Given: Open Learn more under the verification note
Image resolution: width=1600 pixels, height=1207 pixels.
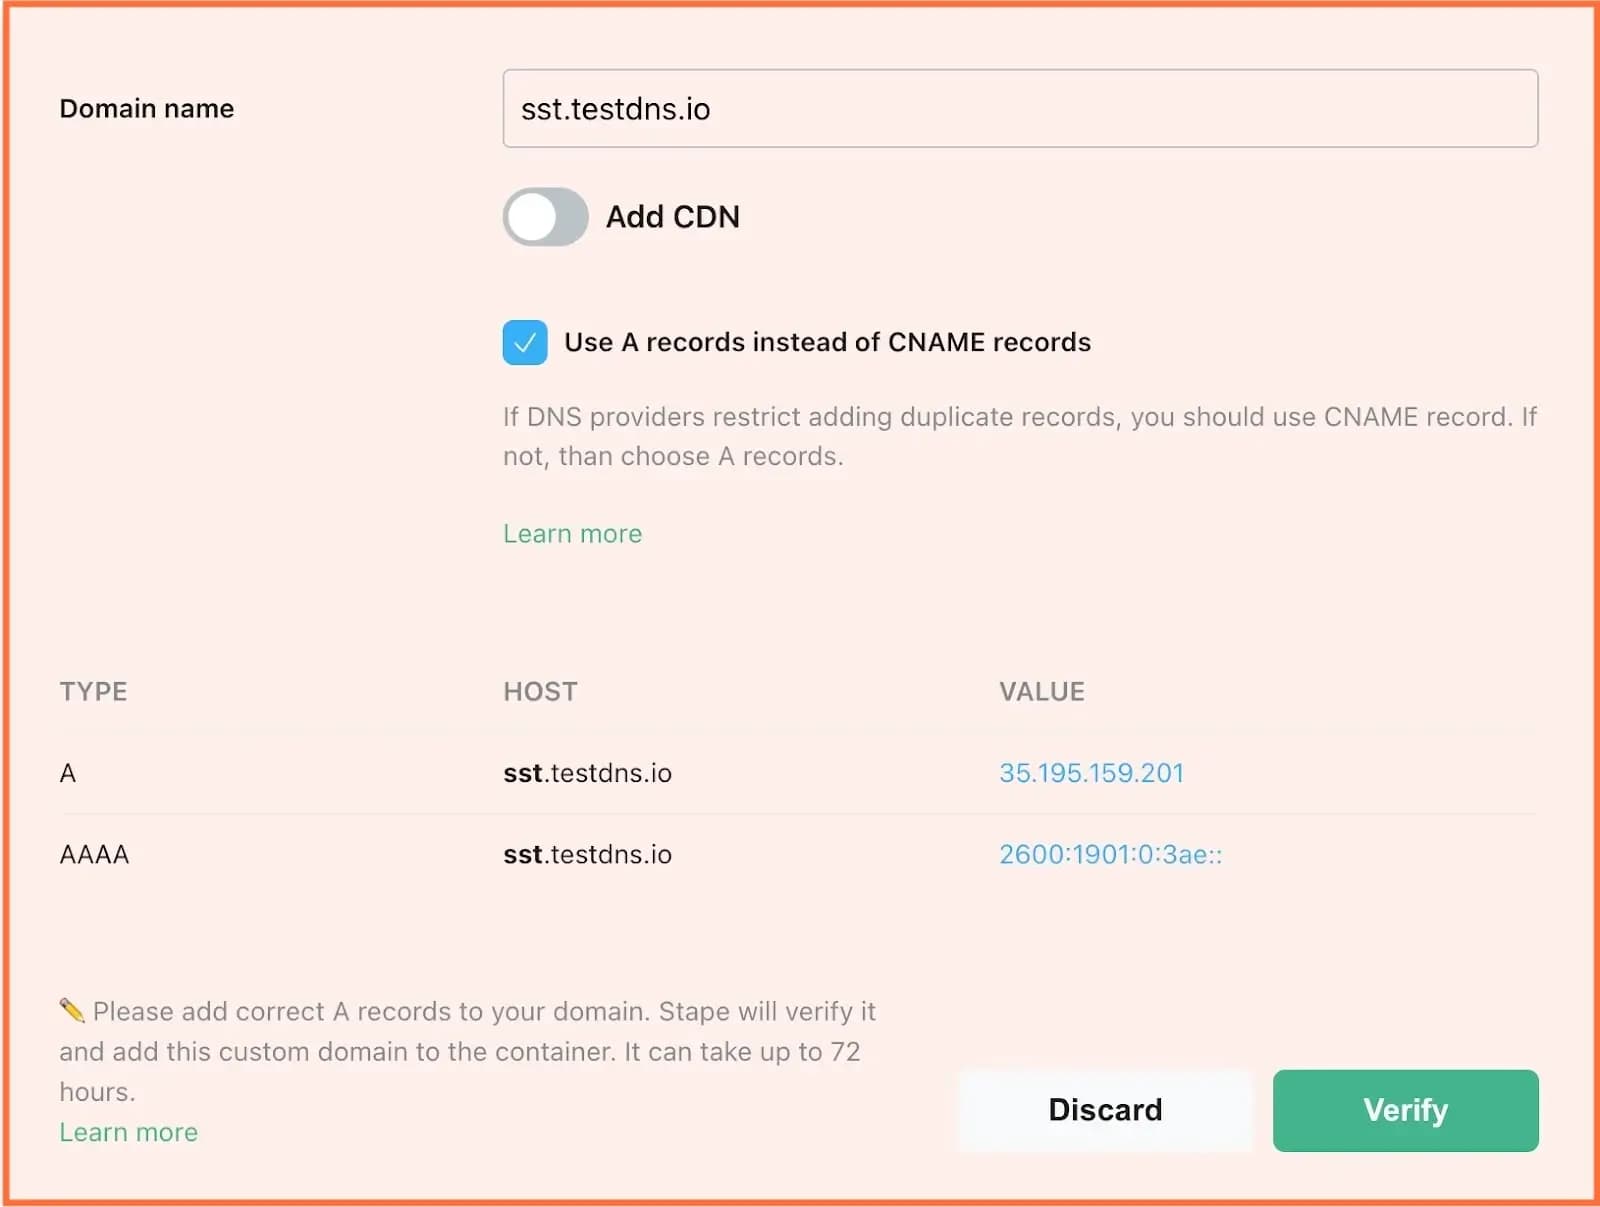Looking at the screenshot, I should [x=128, y=1131].
